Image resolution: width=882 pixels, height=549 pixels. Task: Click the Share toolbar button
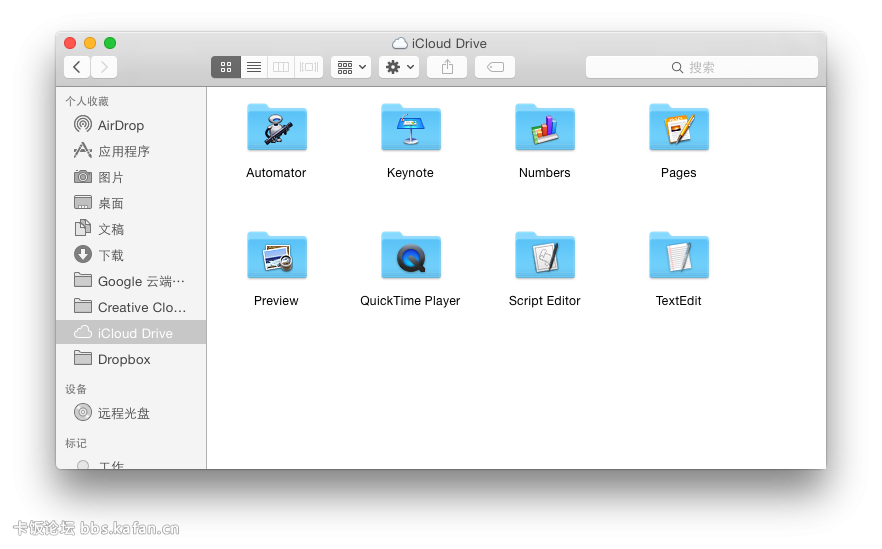(447, 67)
